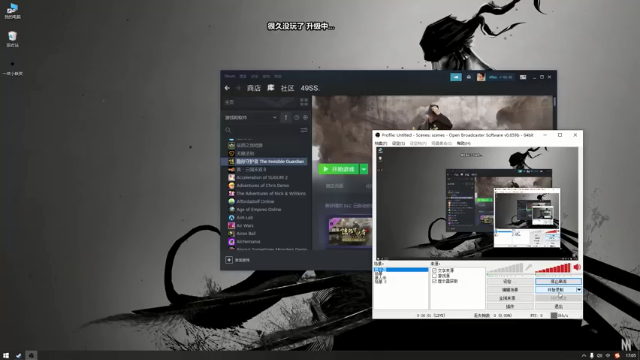This screenshot has height=360, width=640.
Task: Go back using Steam's back arrow
Action: point(227,88)
